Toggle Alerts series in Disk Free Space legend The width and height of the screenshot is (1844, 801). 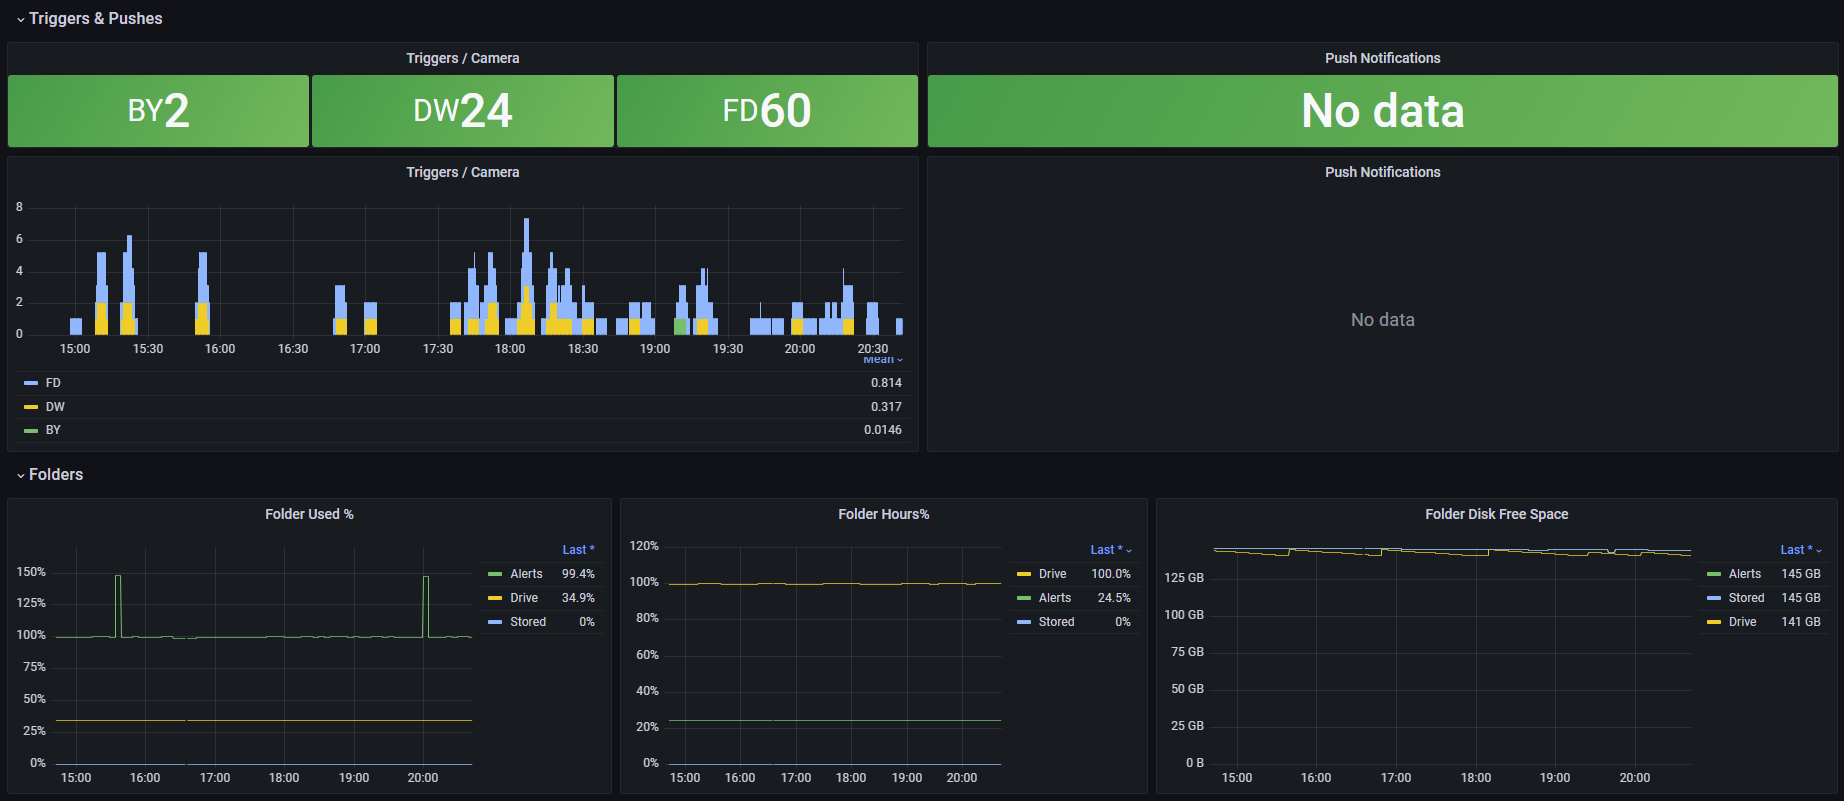(1745, 574)
